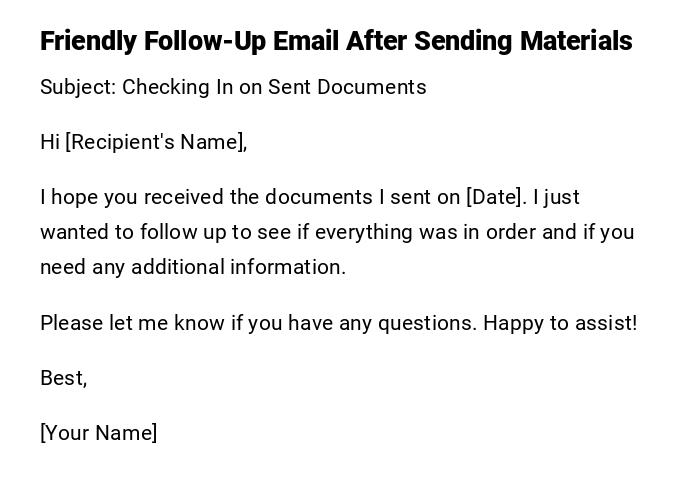Click the greeting word 'Hi'
The height and width of the screenshot is (495, 700).
coord(50,142)
